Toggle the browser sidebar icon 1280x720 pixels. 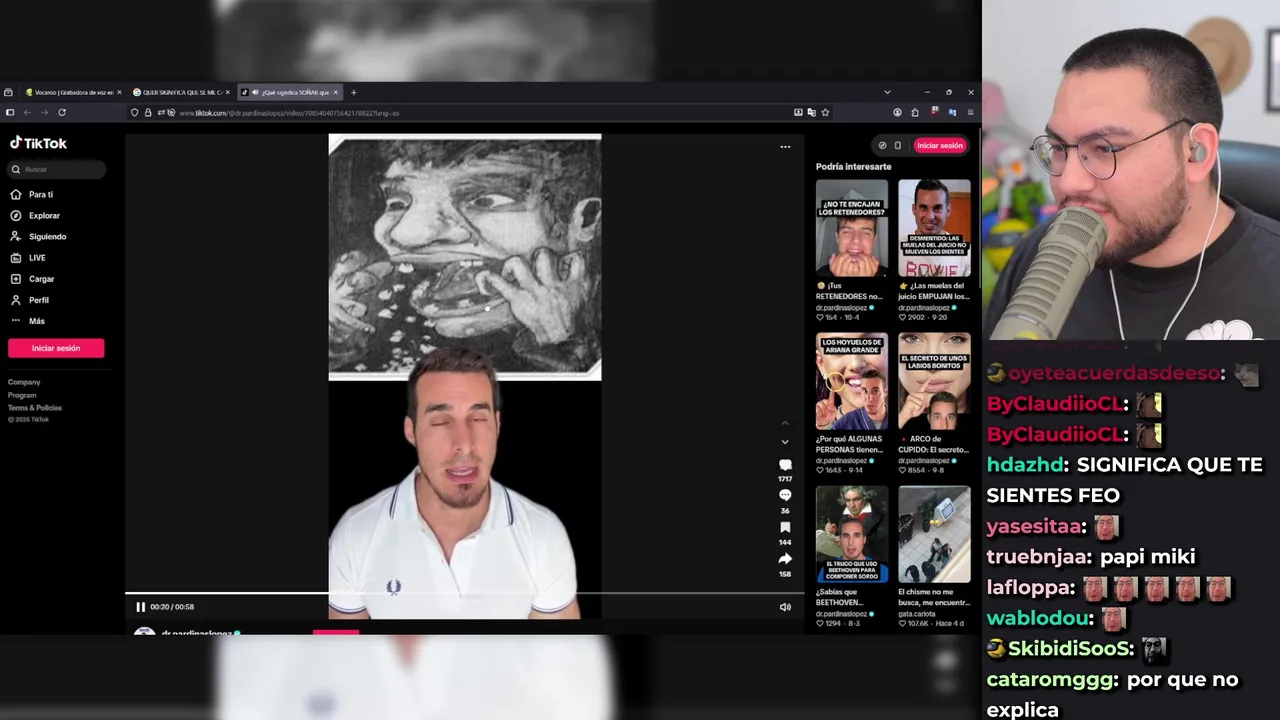[x=10, y=112]
